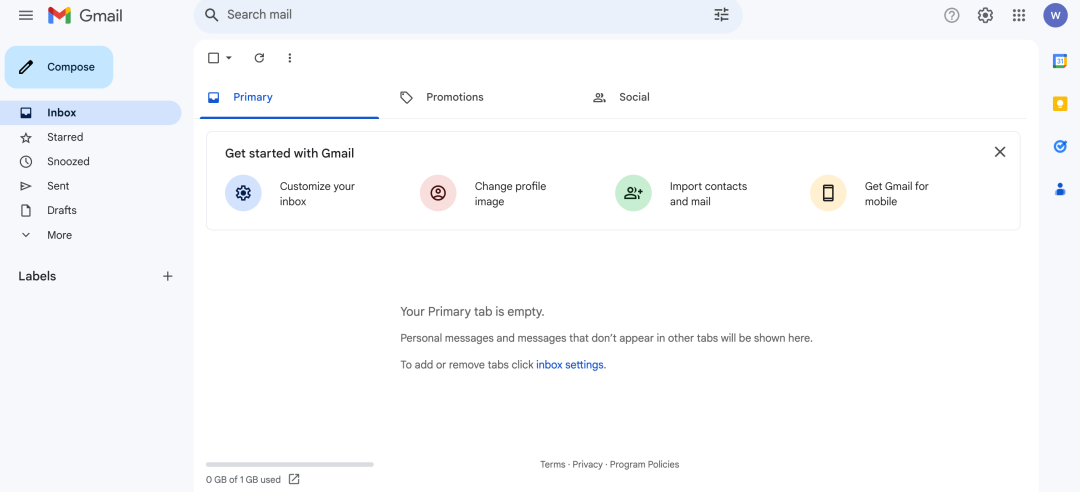Screen dimensions: 1080x492
Task: Switch to the Social tab
Action: pyautogui.click(x=633, y=97)
